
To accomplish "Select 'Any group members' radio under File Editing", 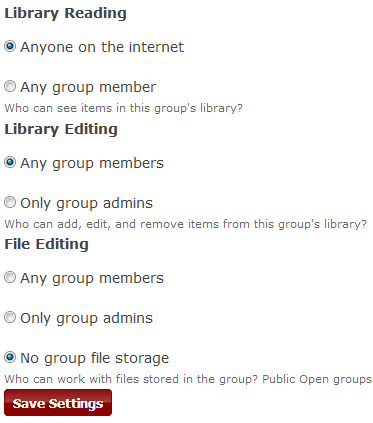I will 10,277.
